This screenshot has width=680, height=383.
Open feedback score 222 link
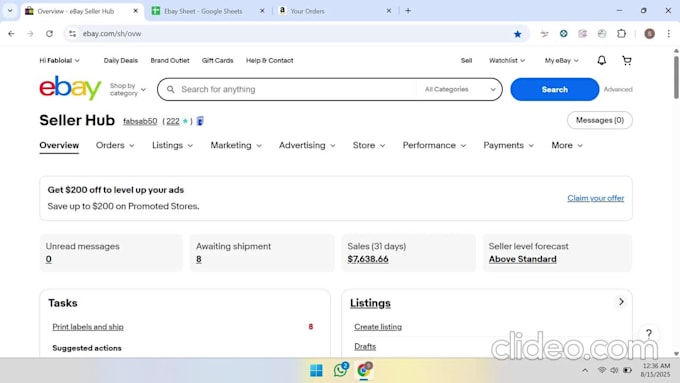[173, 121]
